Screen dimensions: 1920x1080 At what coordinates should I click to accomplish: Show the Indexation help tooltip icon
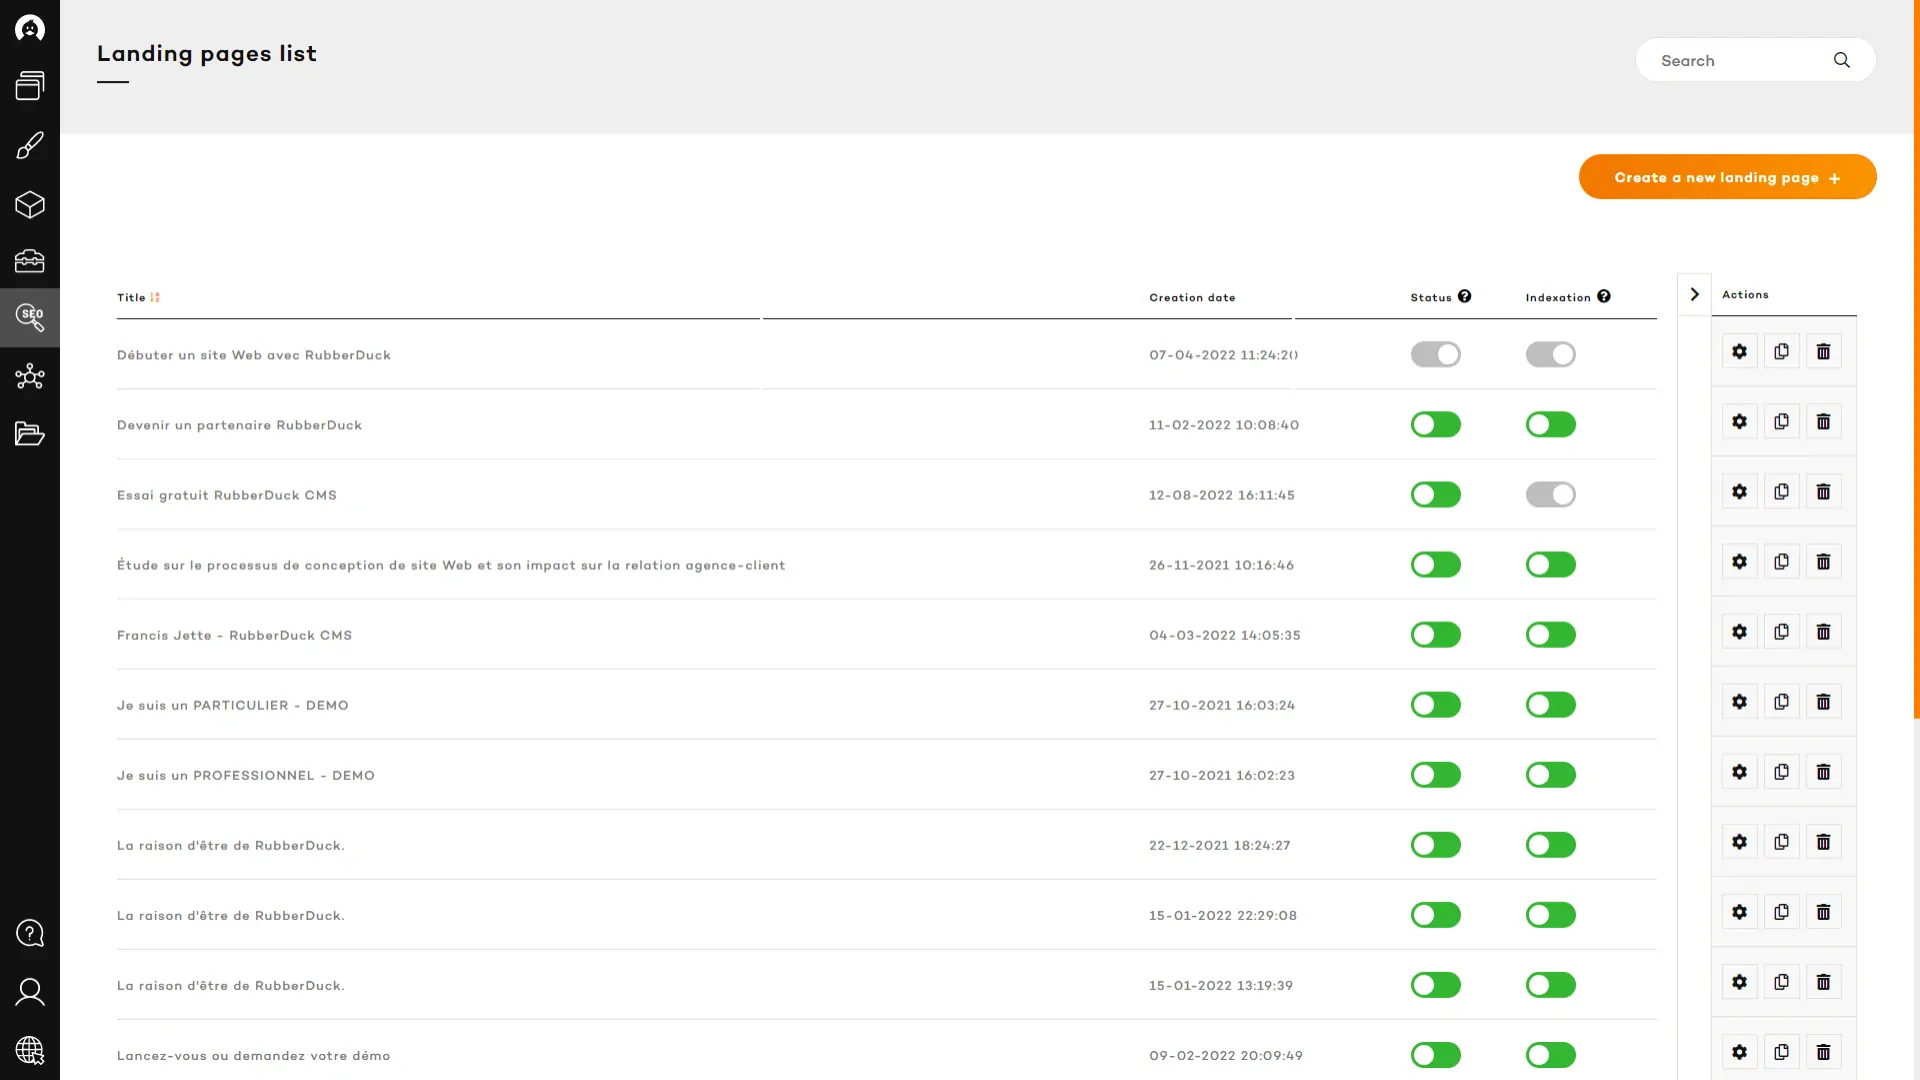pos(1603,296)
